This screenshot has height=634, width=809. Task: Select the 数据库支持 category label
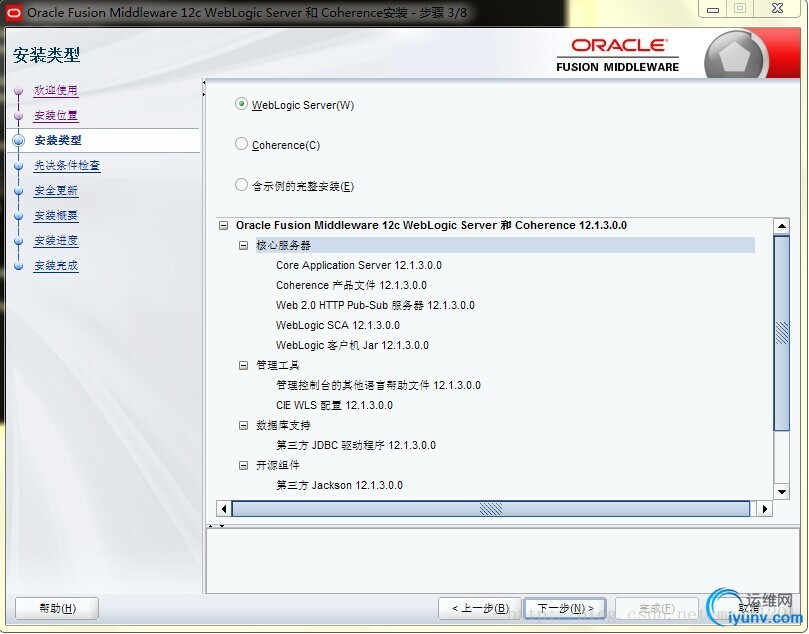tap(283, 426)
